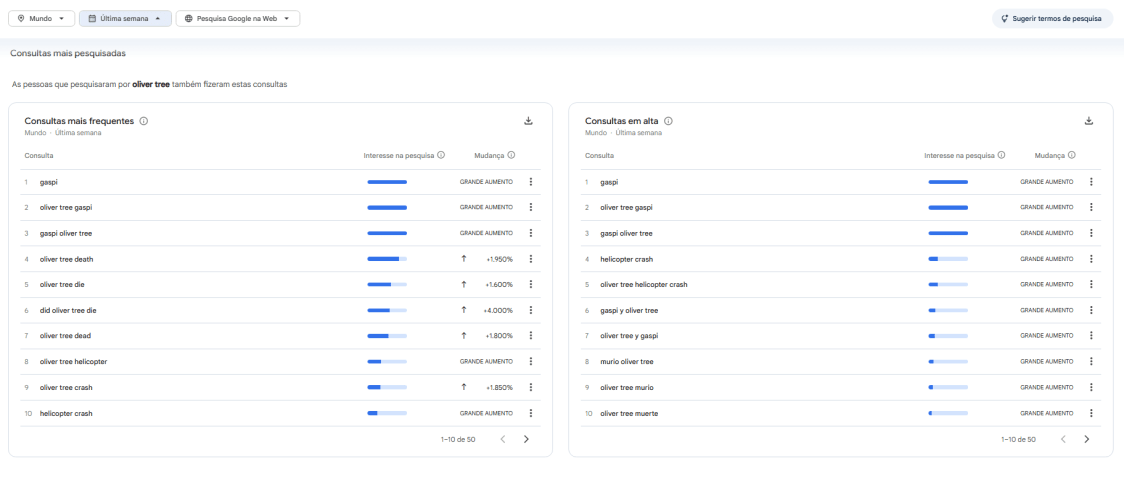Open query oliver tree helicopter
The image size is (1124, 477).
pos(74,362)
